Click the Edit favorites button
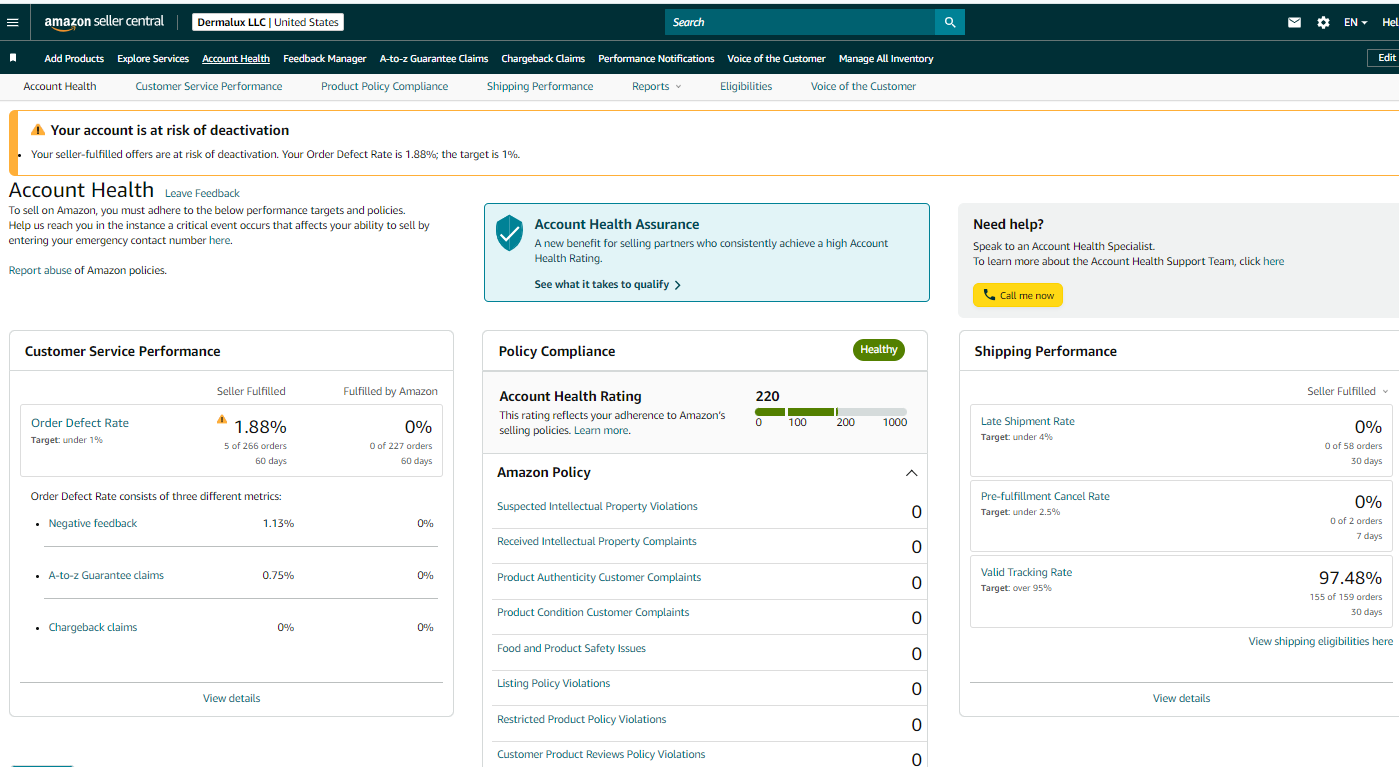Viewport: 1399px width, 767px height. pos(1384,58)
